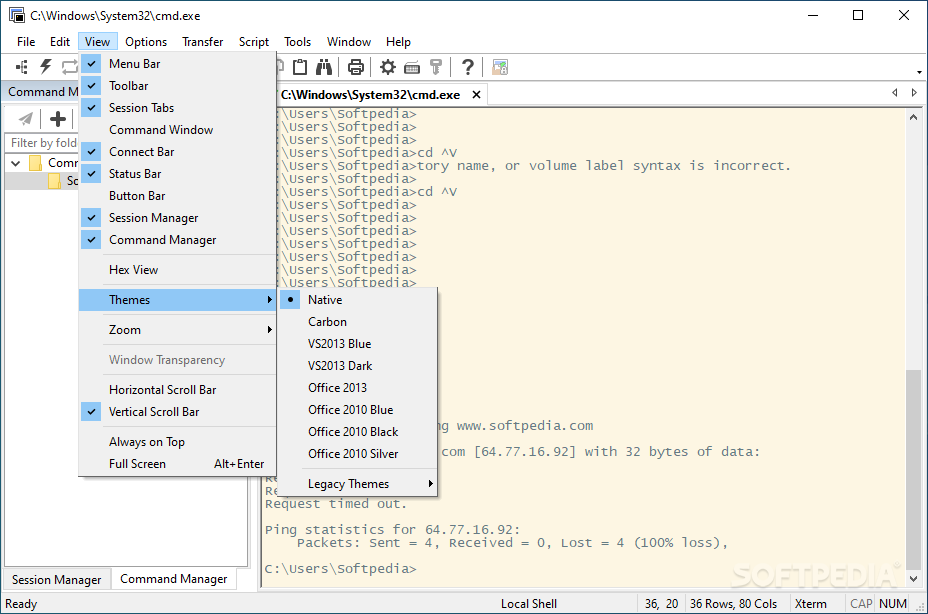The width and height of the screenshot is (928, 614).
Task: Close the cmd.exe session tab
Action: pyautogui.click(x=476, y=95)
